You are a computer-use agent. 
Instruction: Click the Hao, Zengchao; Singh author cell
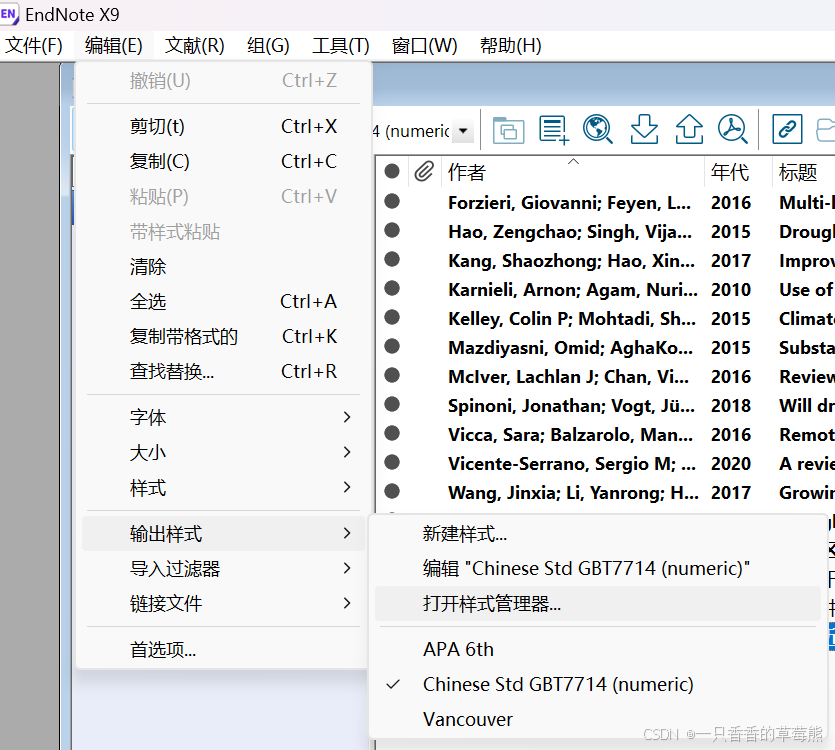pyautogui.click(x=570, y=232)
